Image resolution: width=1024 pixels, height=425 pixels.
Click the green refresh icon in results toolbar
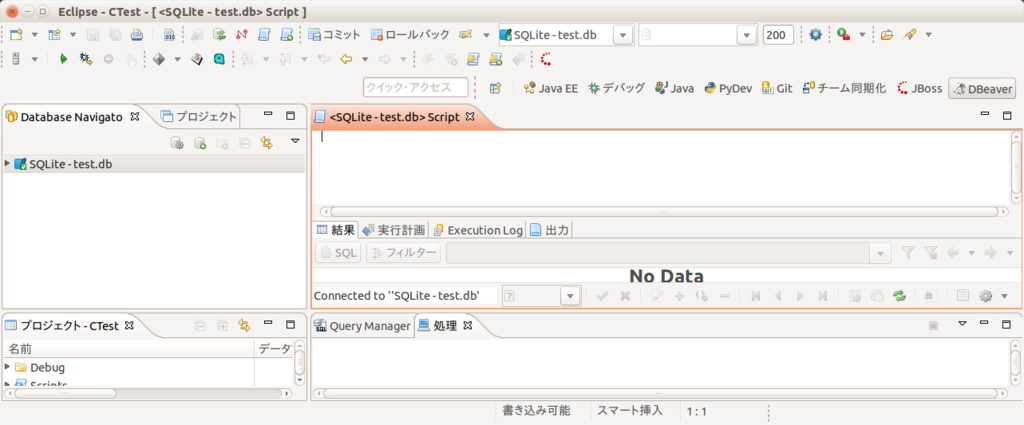point(899,296)
